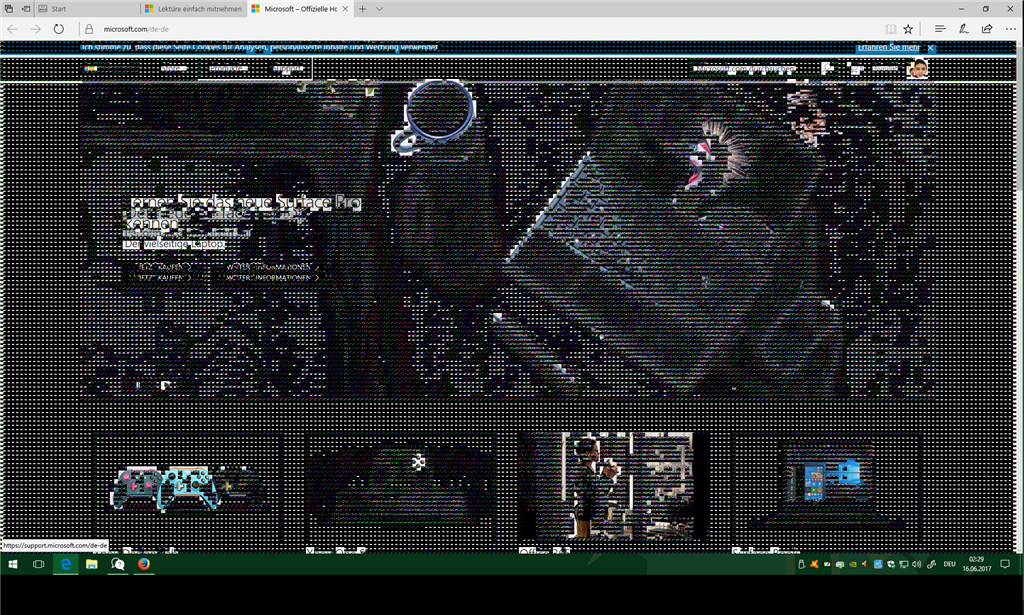This screenshot has height=615, width=1024.
Task: Click the site search magnifier icon
Action: tap(827, 69)
